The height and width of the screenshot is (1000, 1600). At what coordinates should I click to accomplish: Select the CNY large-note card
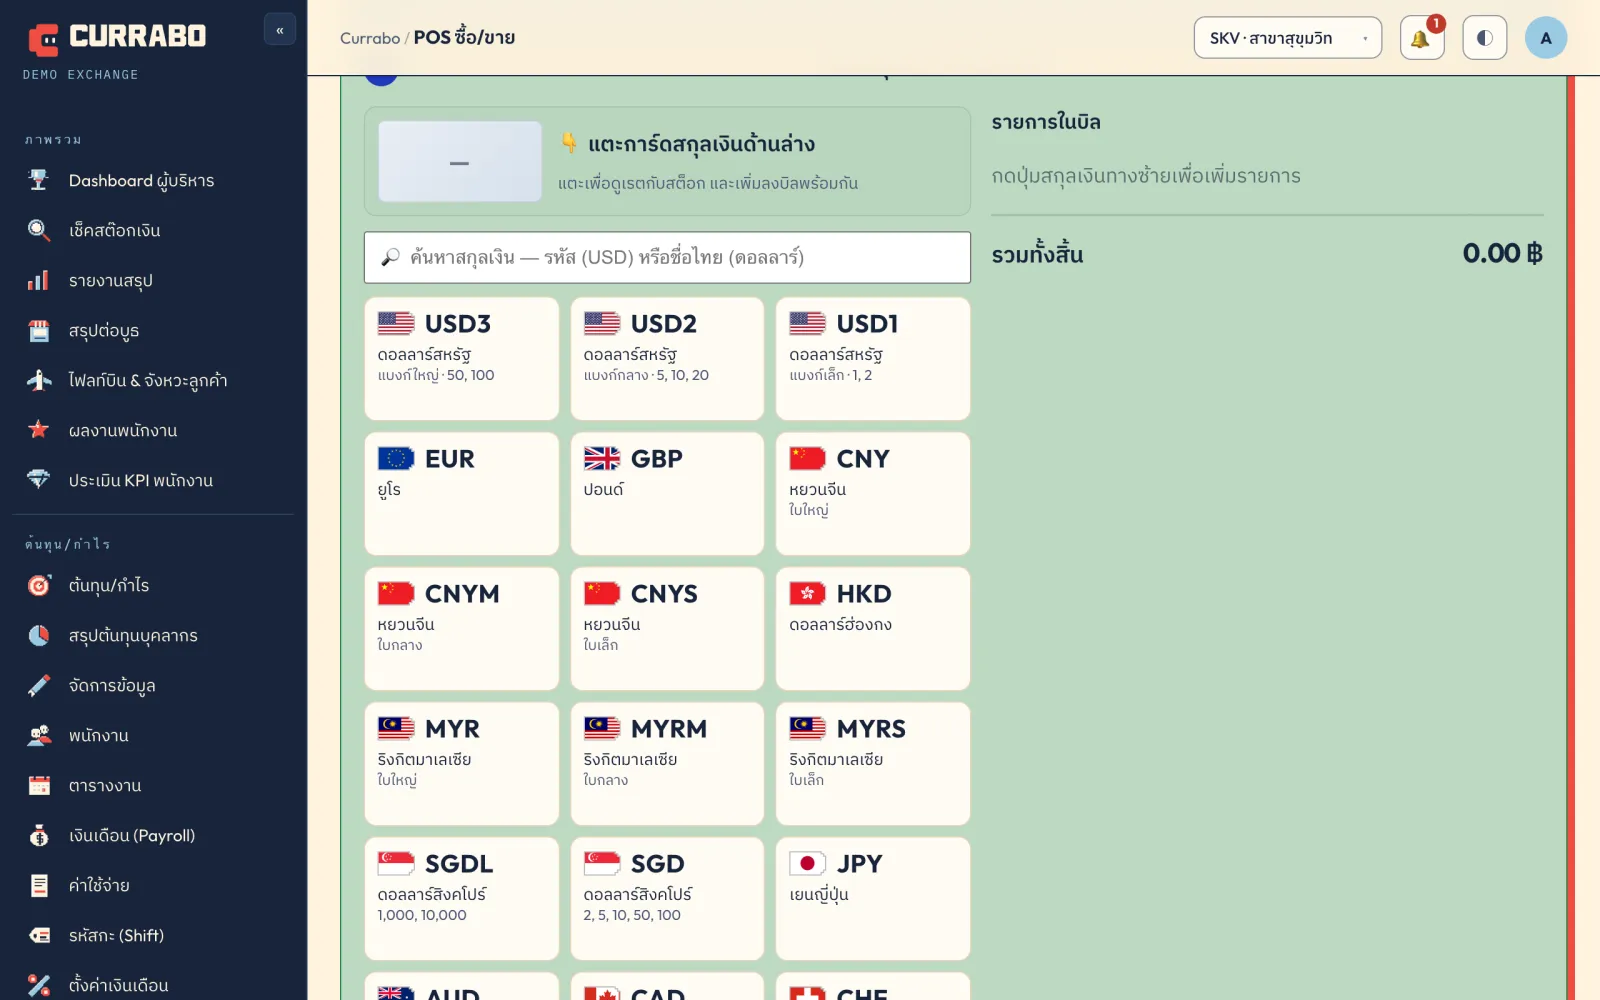coord(873,493)
